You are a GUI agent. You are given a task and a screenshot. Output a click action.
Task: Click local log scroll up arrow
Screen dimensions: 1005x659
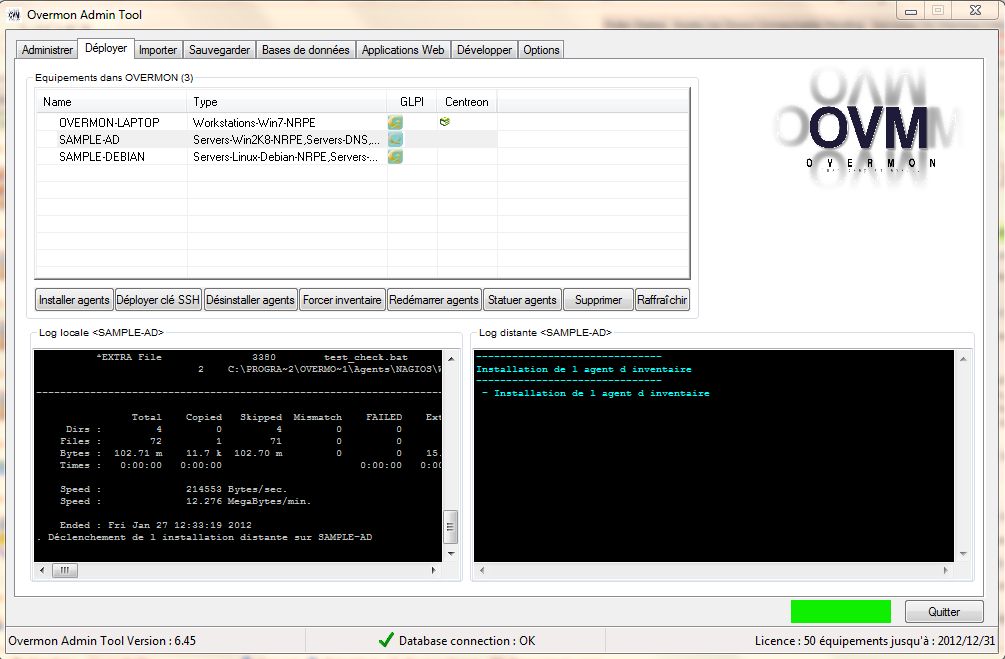coord(451,358)
